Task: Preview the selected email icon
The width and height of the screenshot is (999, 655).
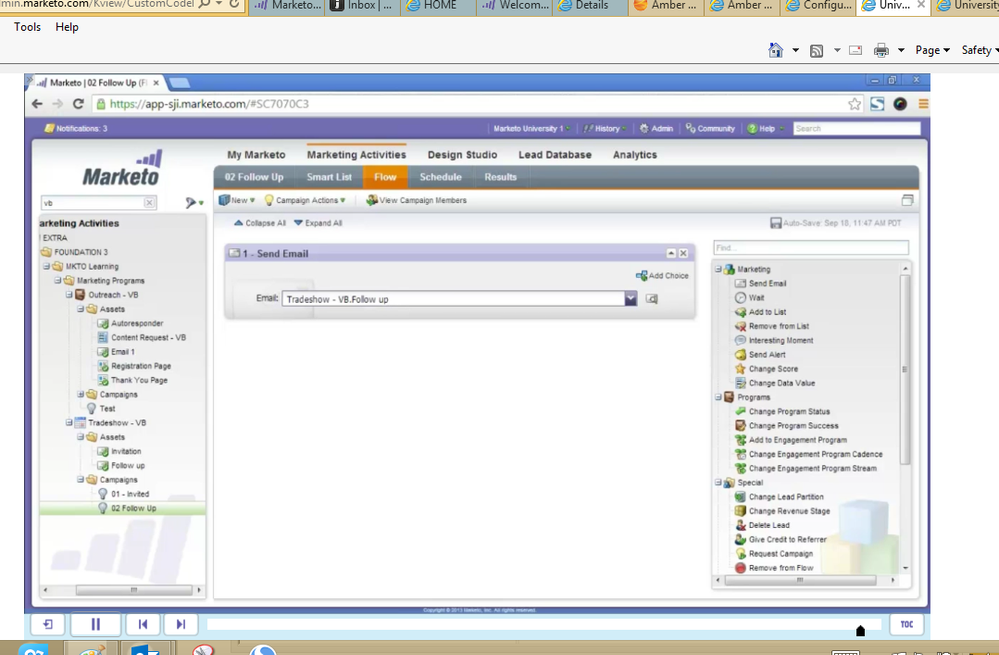Action: point(651,299)
